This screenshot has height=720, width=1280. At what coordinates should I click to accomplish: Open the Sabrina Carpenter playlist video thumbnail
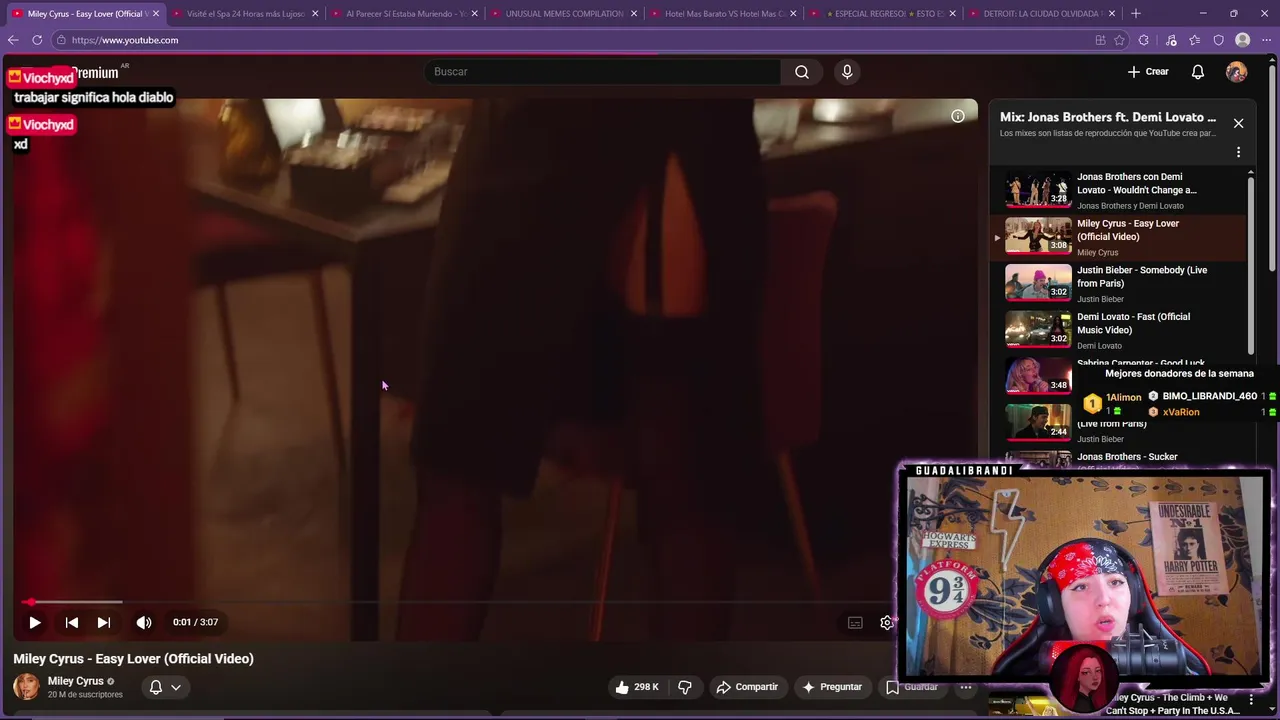(x=1038, y=376)
